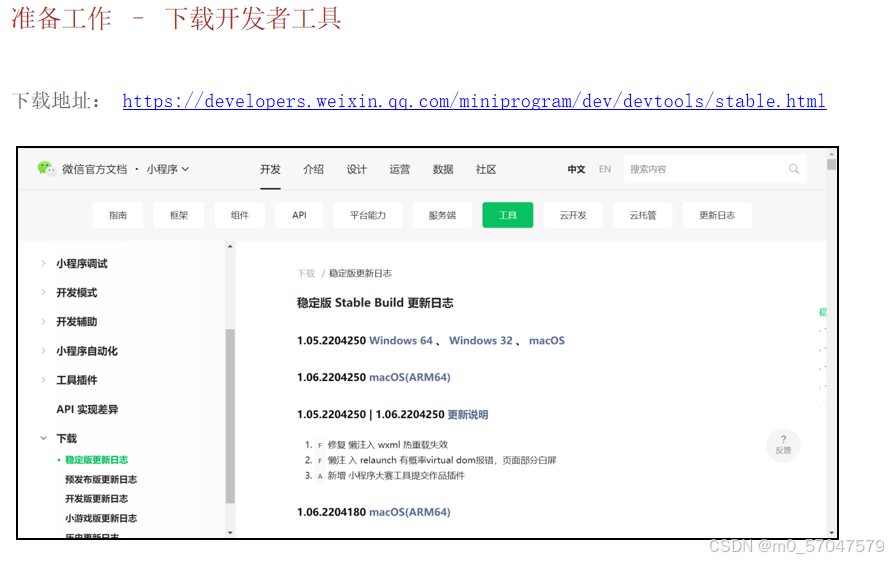Select 开发版更新日志 in the sidebar
Viewport: 888px width, 561px height.
[x=96, y=499]
